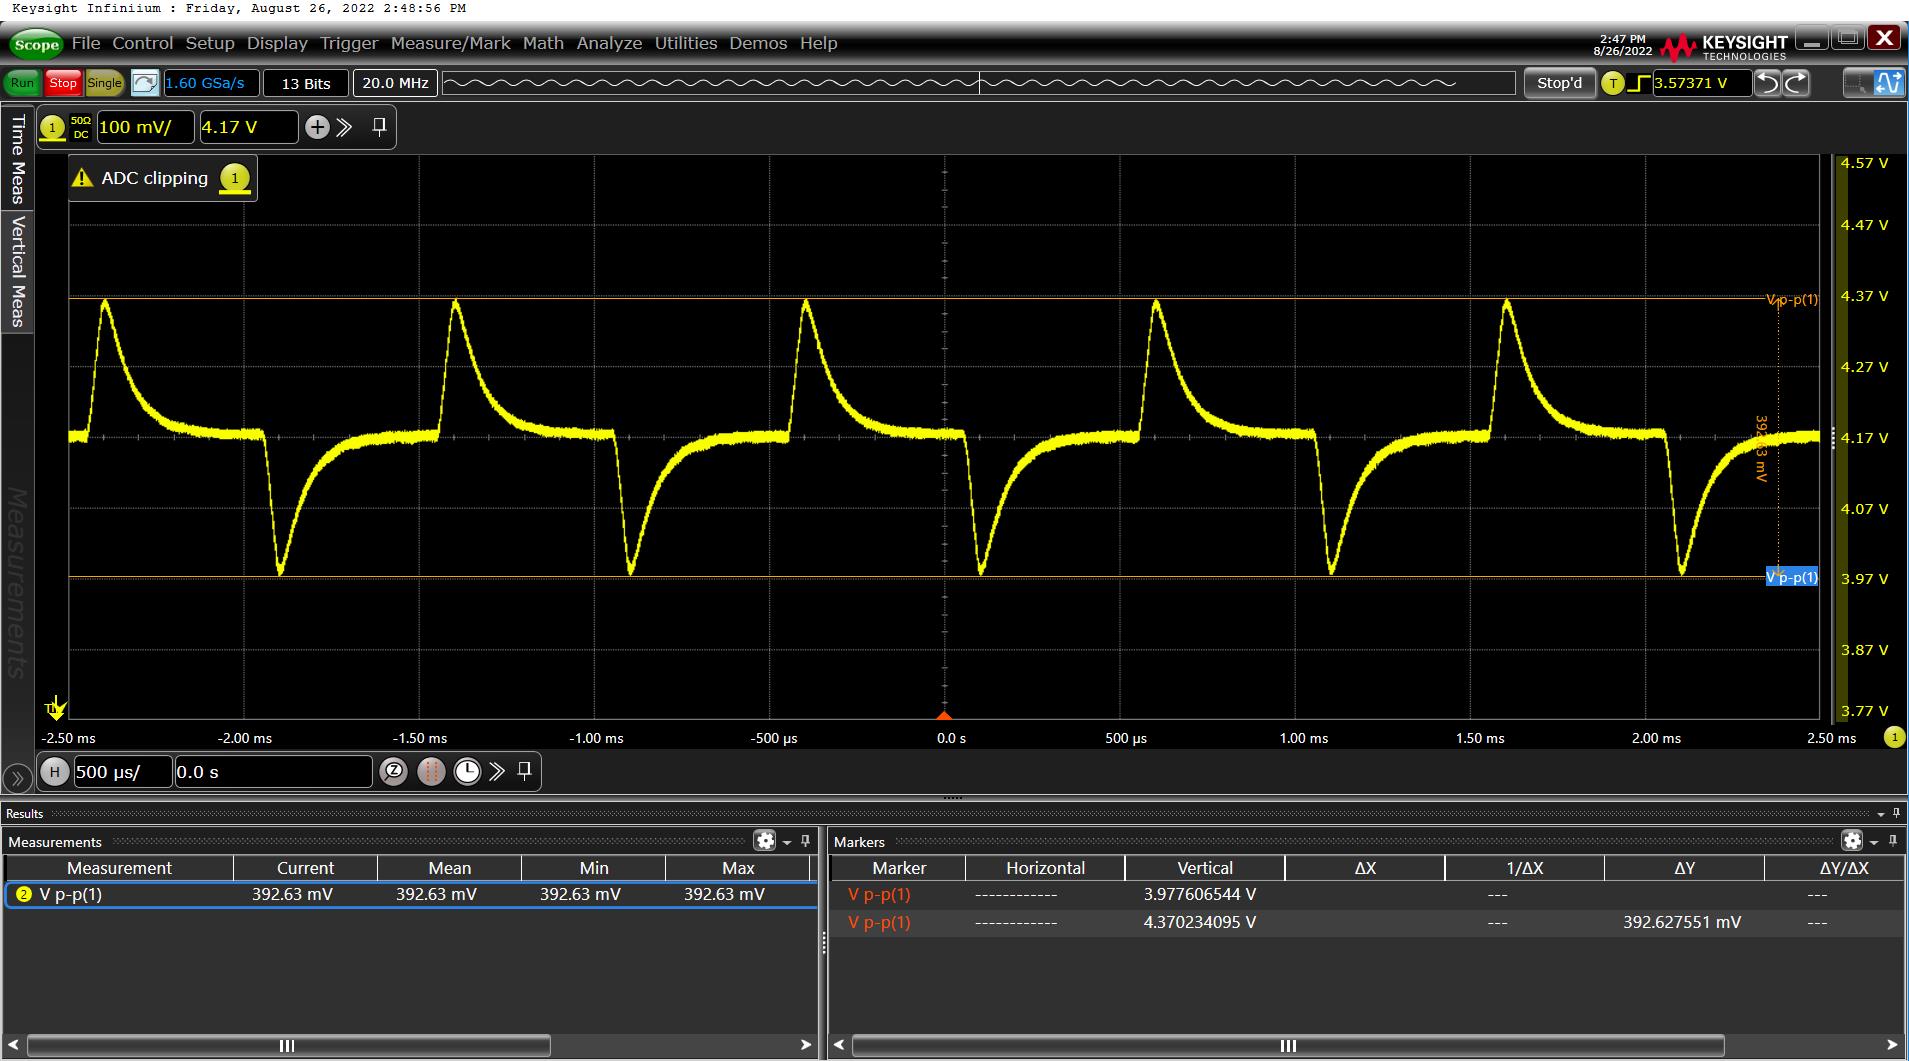Select the zoom box mode icon

(x=1857, y=83)
